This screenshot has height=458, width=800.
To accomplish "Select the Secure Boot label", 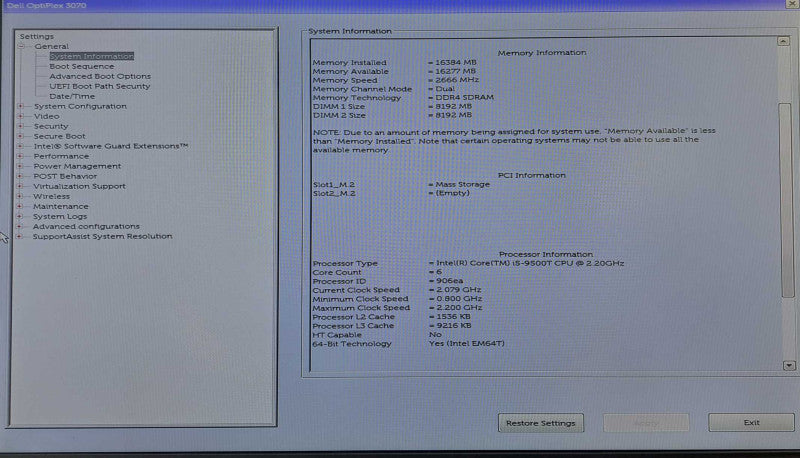I will click(x=59, y=136).
